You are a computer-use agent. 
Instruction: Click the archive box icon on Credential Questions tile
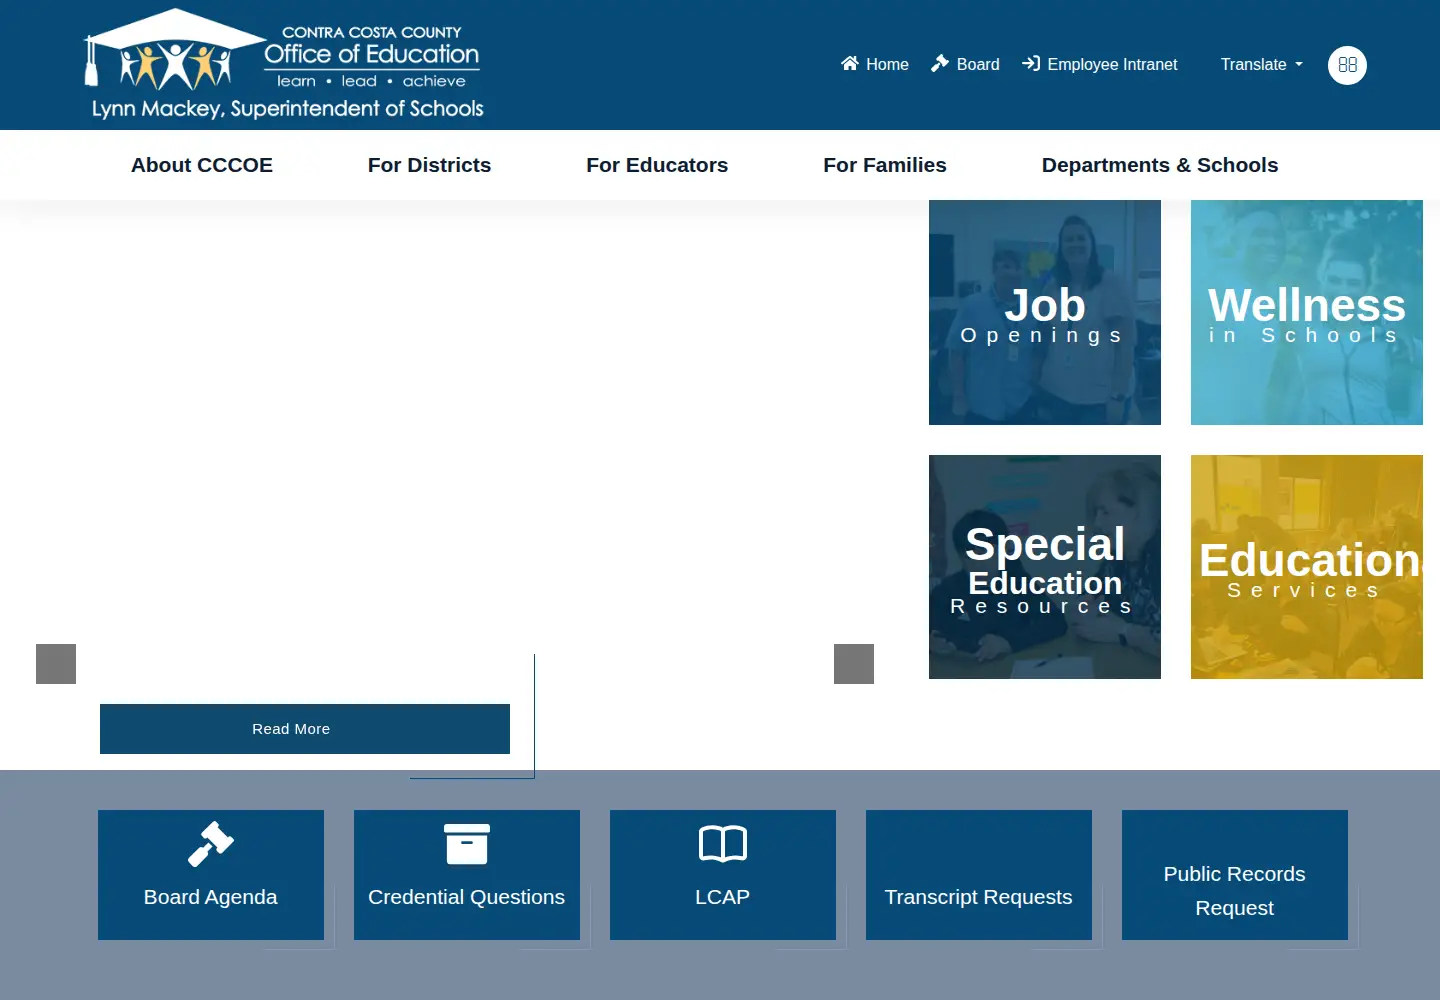tap(467, 844)
